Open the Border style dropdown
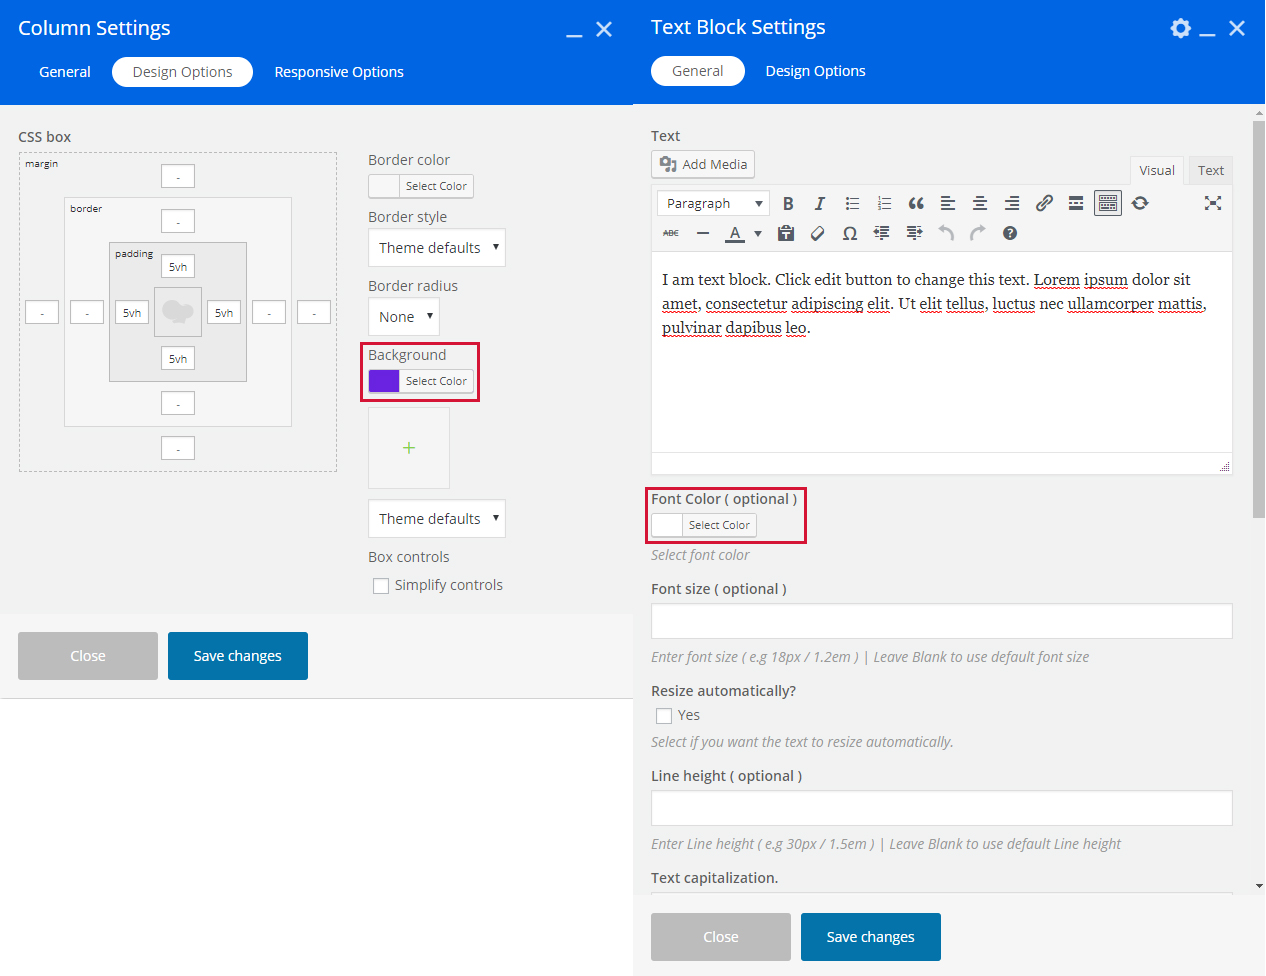 click(x=437, y=248)
